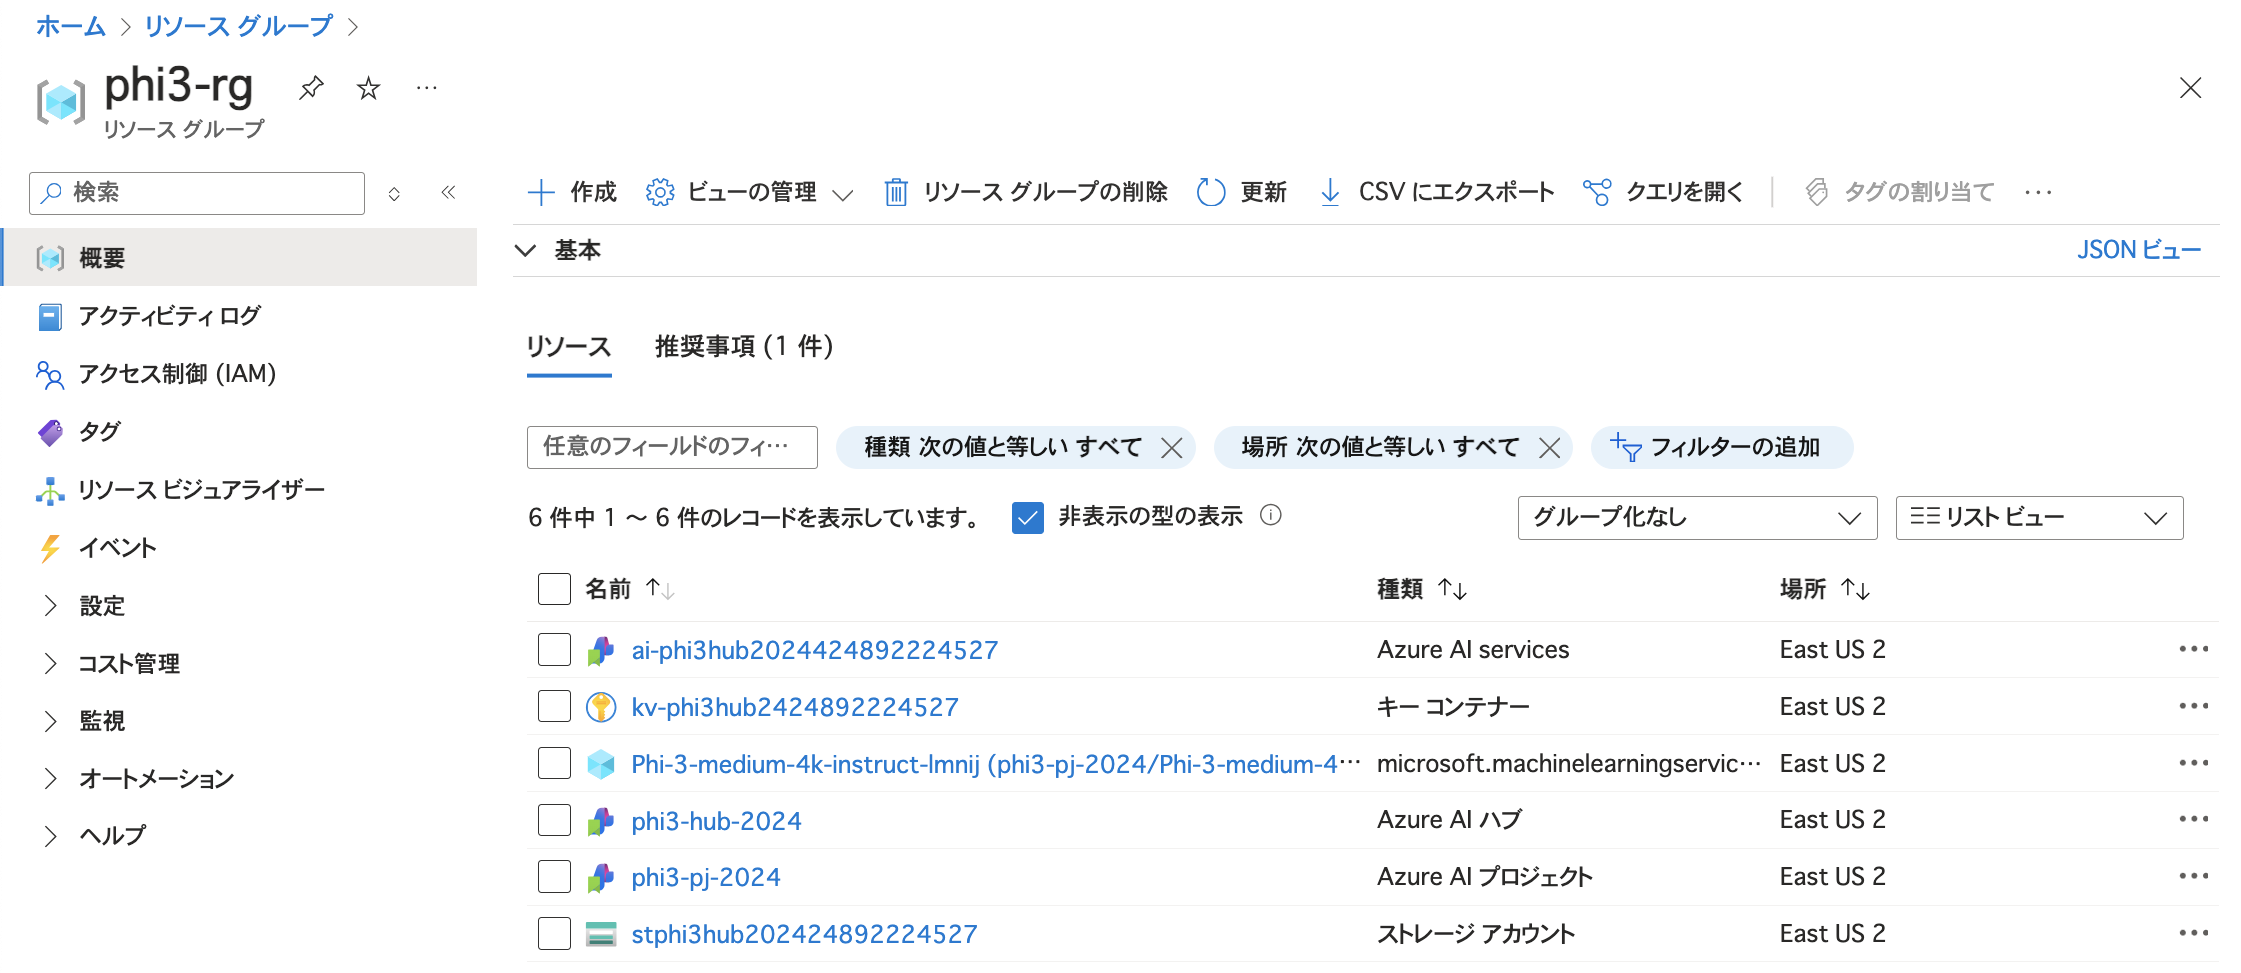Select the リソース tab
Image resolution: width=2241 pixels, height=973 pixels.
569,347
